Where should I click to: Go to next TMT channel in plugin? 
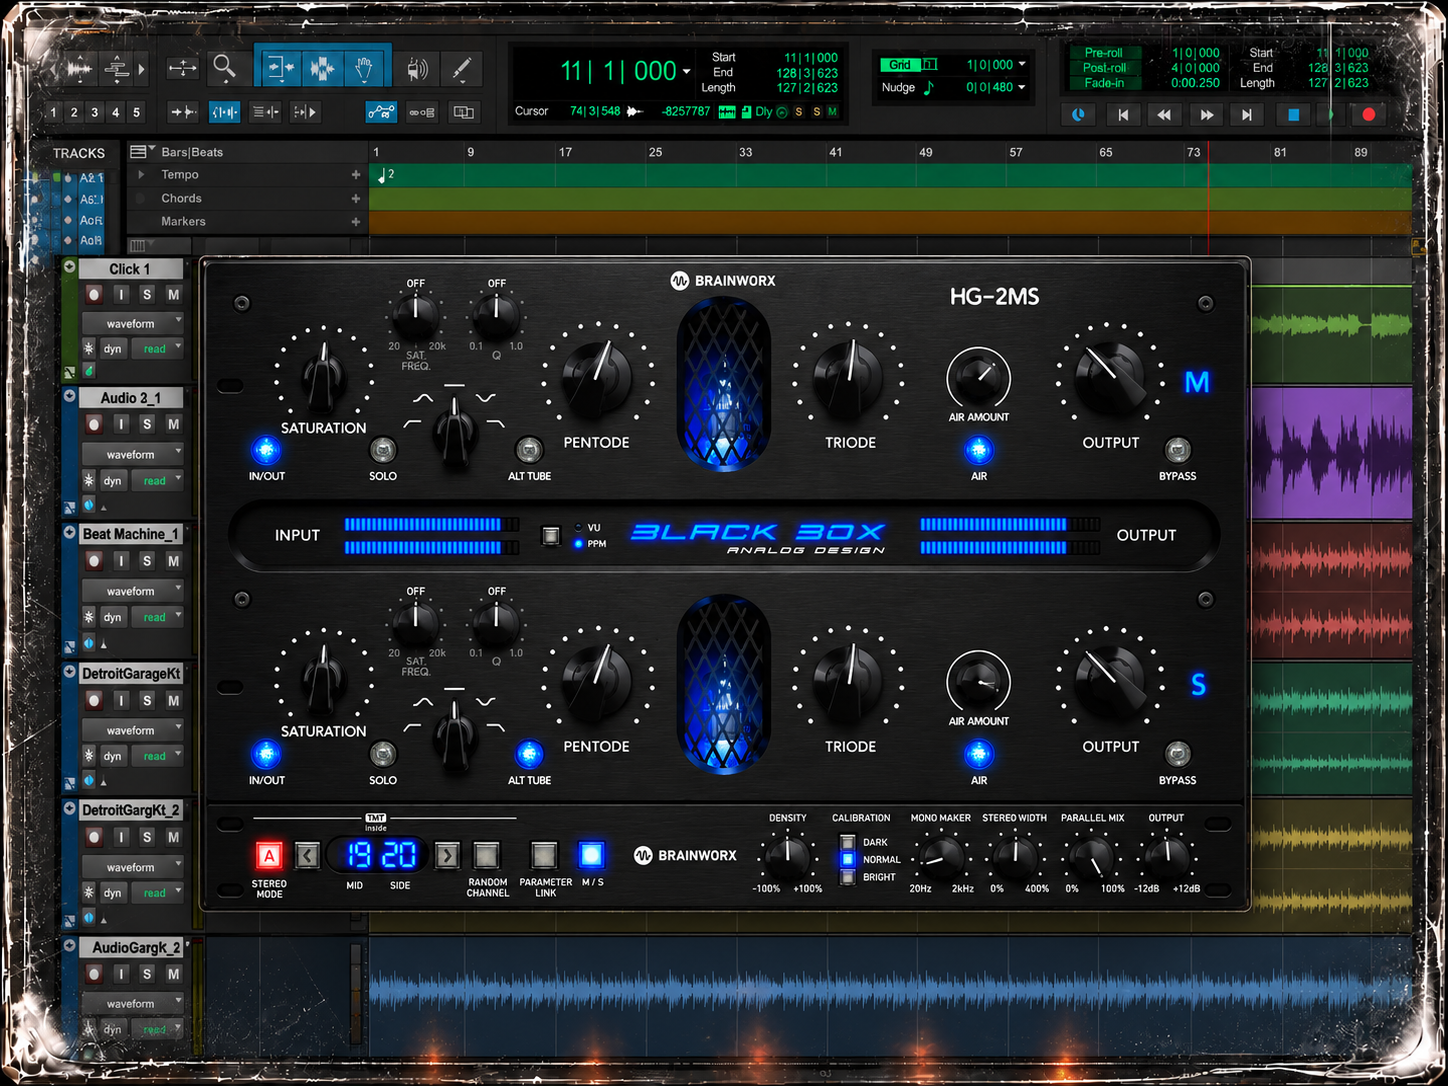(447, 855)
